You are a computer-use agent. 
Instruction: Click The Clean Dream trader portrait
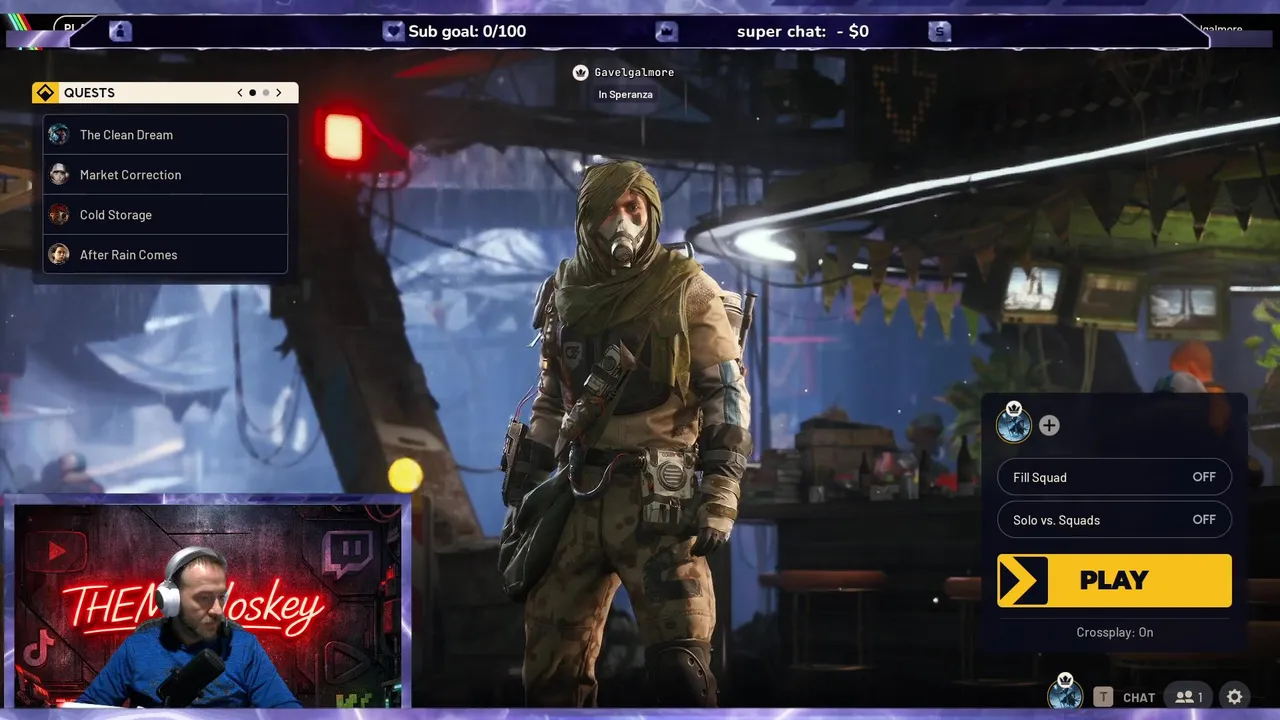pyautogui.click(x=59, y=135)
